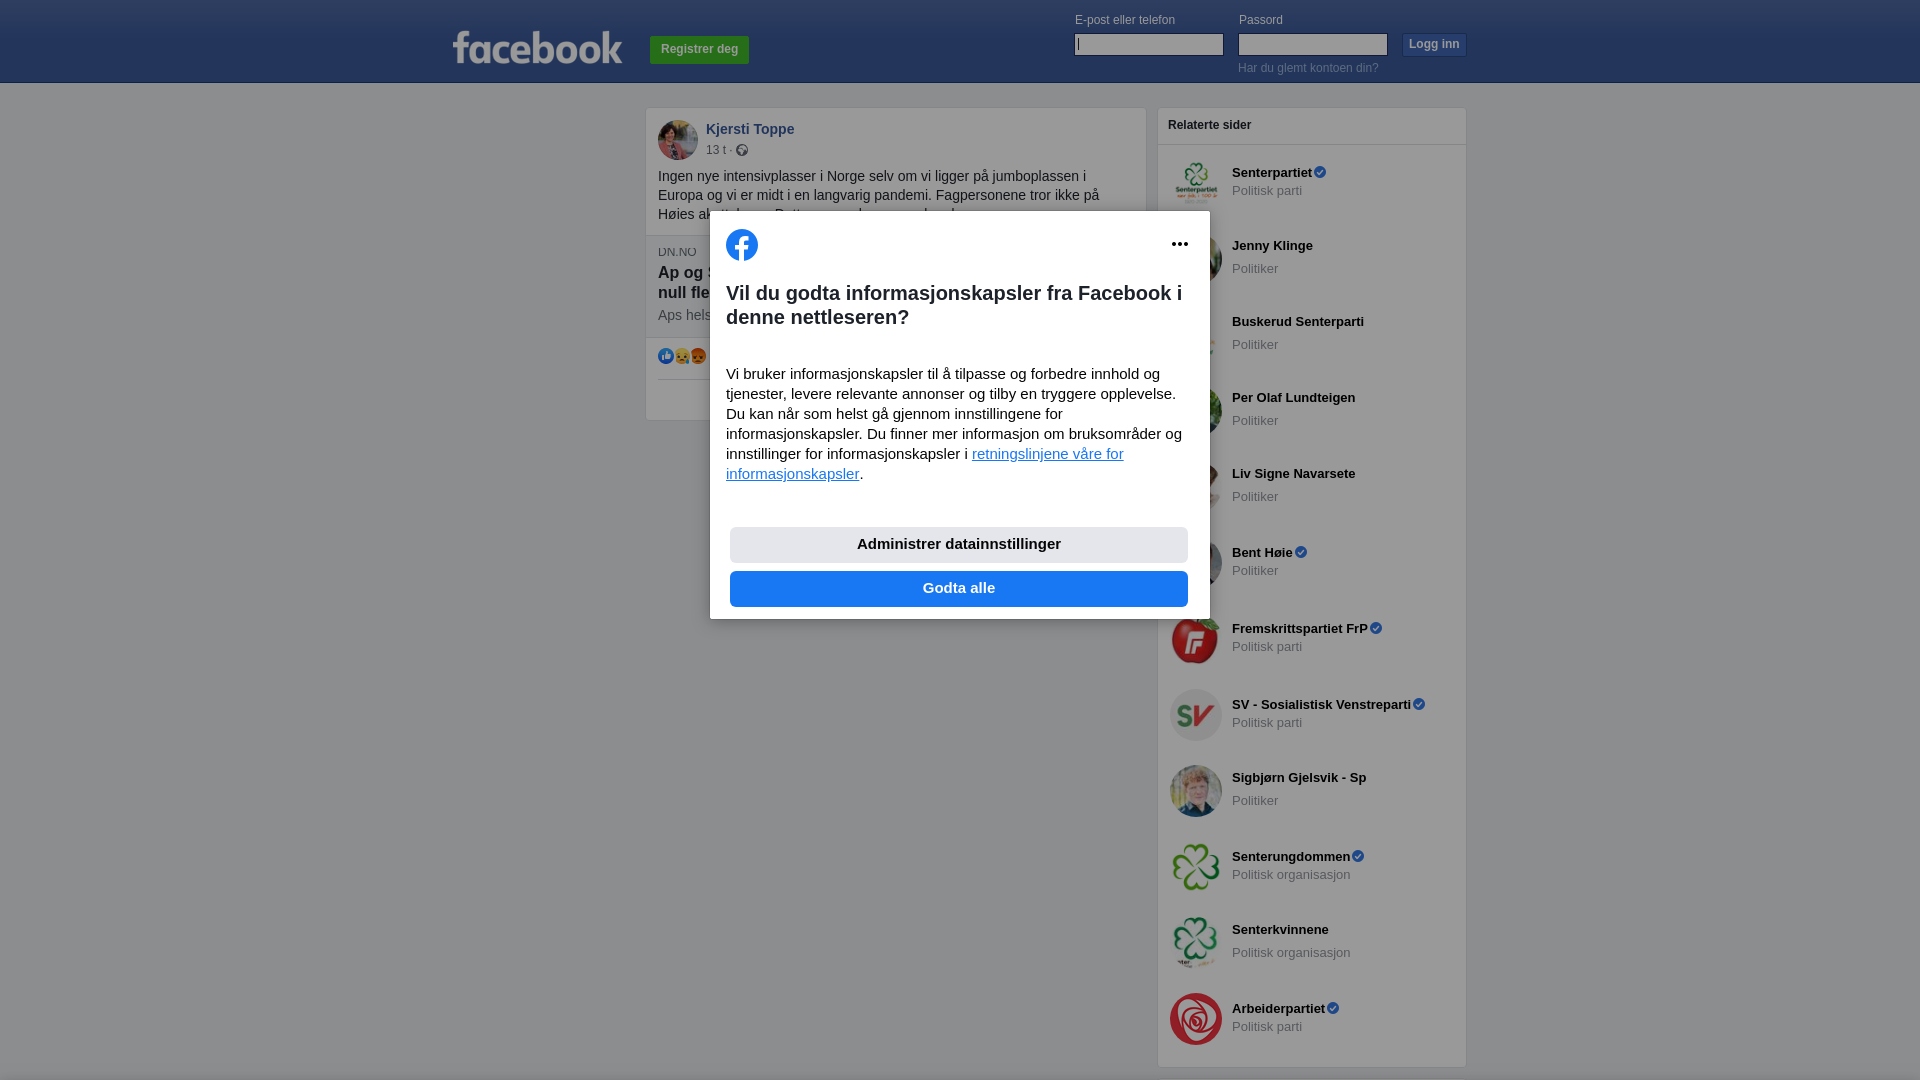Open the three-dots options in cookie dialog
The height and width of the screenshot is (1080, 1920).
coord(1180,244)
